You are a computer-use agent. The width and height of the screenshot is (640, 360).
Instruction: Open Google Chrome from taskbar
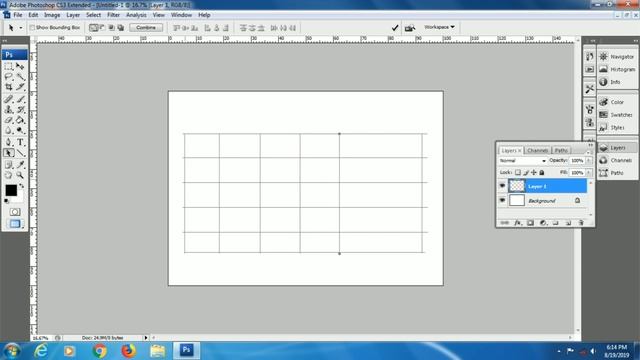99,351
